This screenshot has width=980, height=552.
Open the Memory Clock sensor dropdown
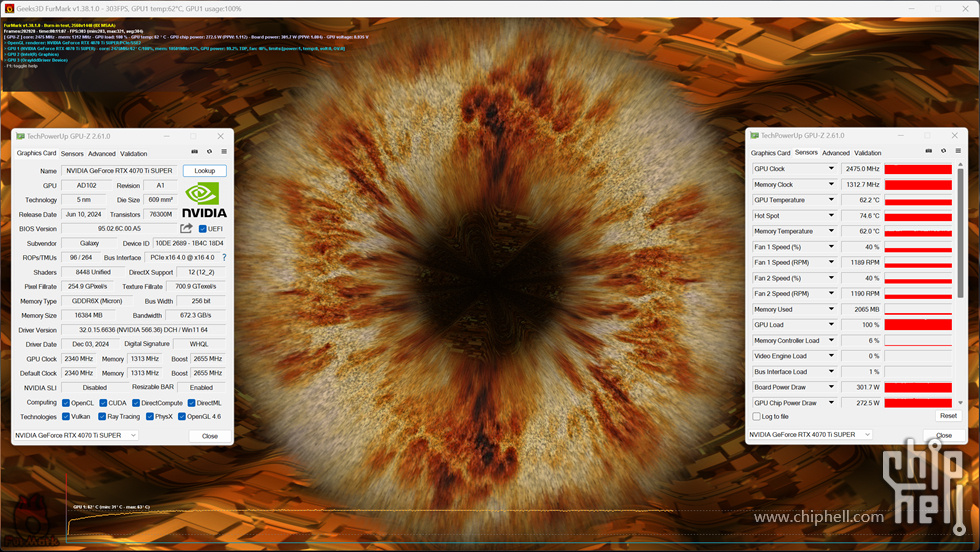831,184
